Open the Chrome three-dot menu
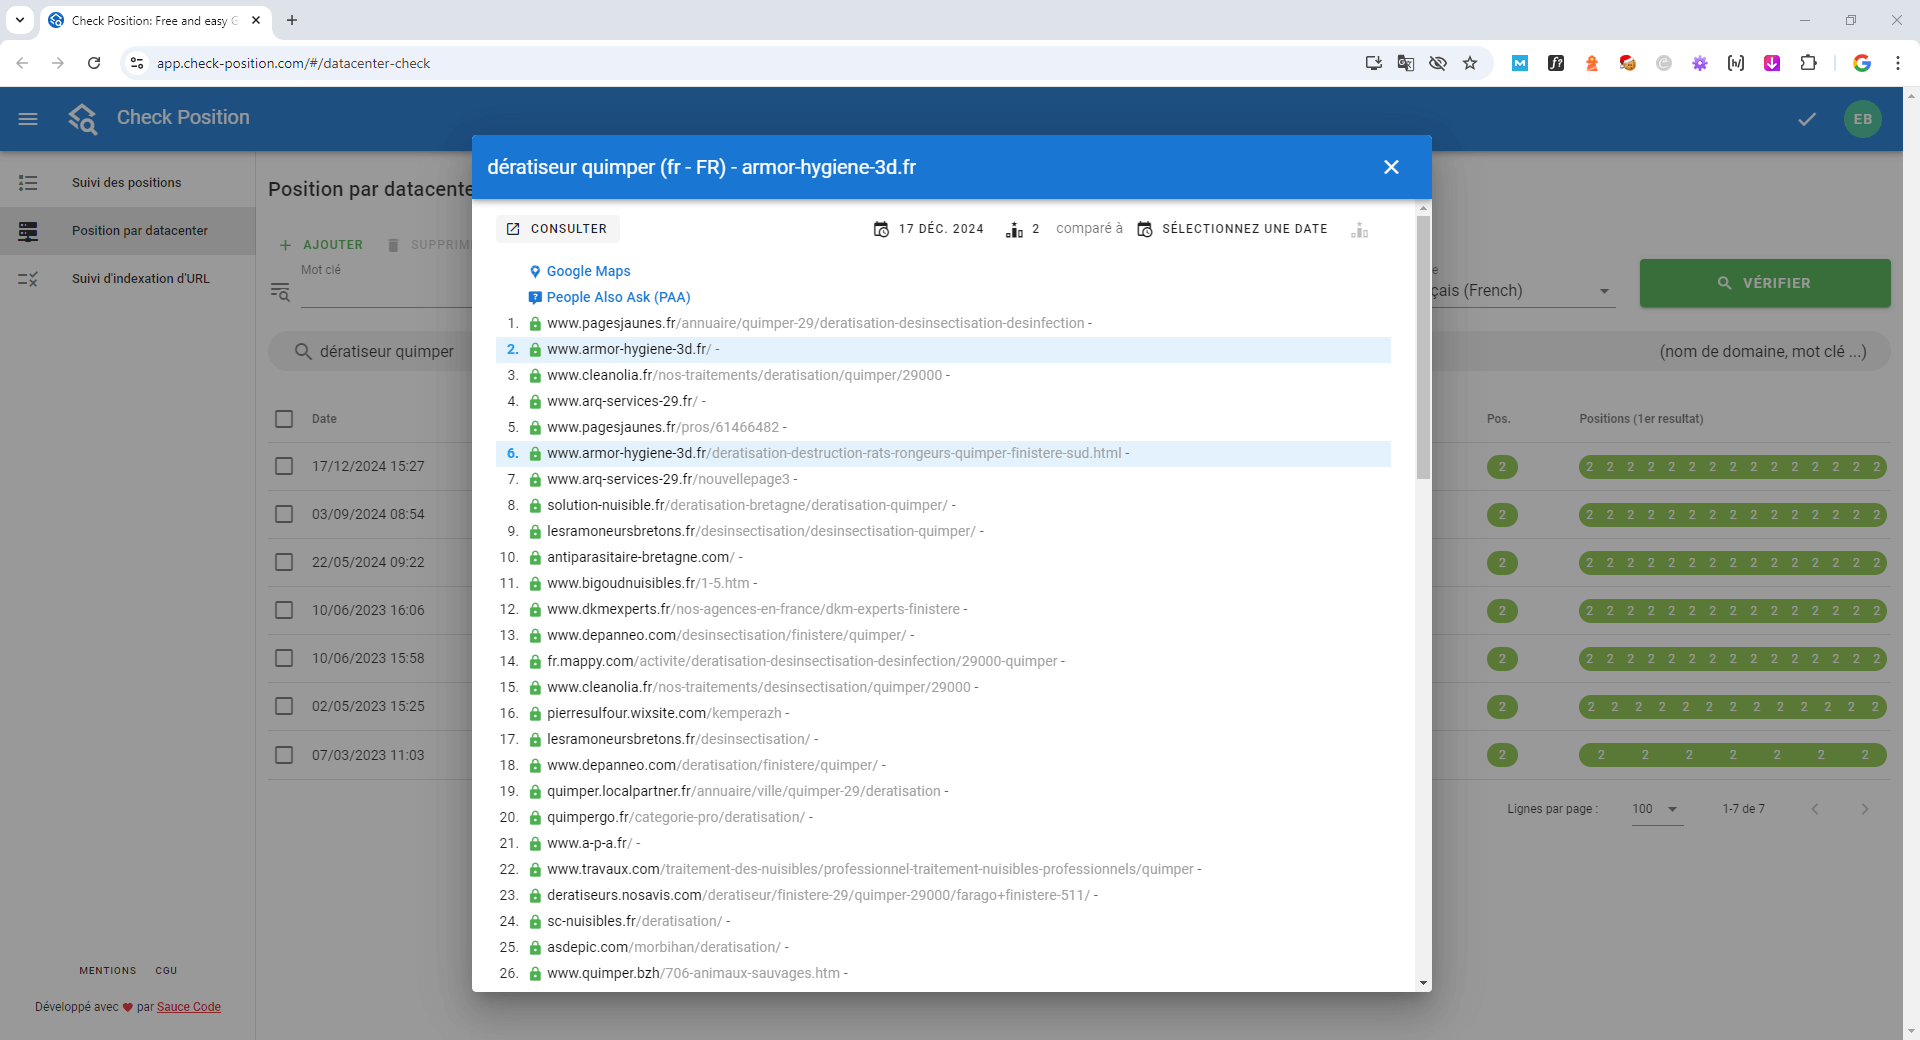The image size is (1920, 1040). click(x=1898, y=63)
